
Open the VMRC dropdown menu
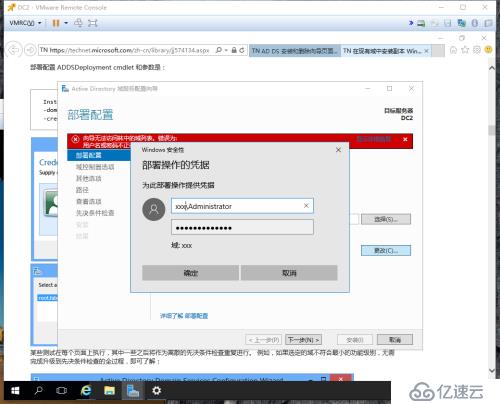[x=25, y=23]
